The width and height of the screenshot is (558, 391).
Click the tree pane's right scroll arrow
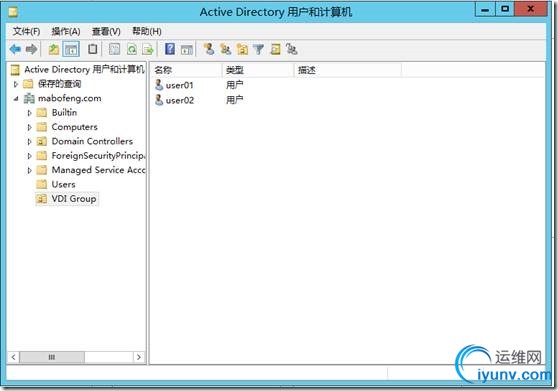coord(139,357)
